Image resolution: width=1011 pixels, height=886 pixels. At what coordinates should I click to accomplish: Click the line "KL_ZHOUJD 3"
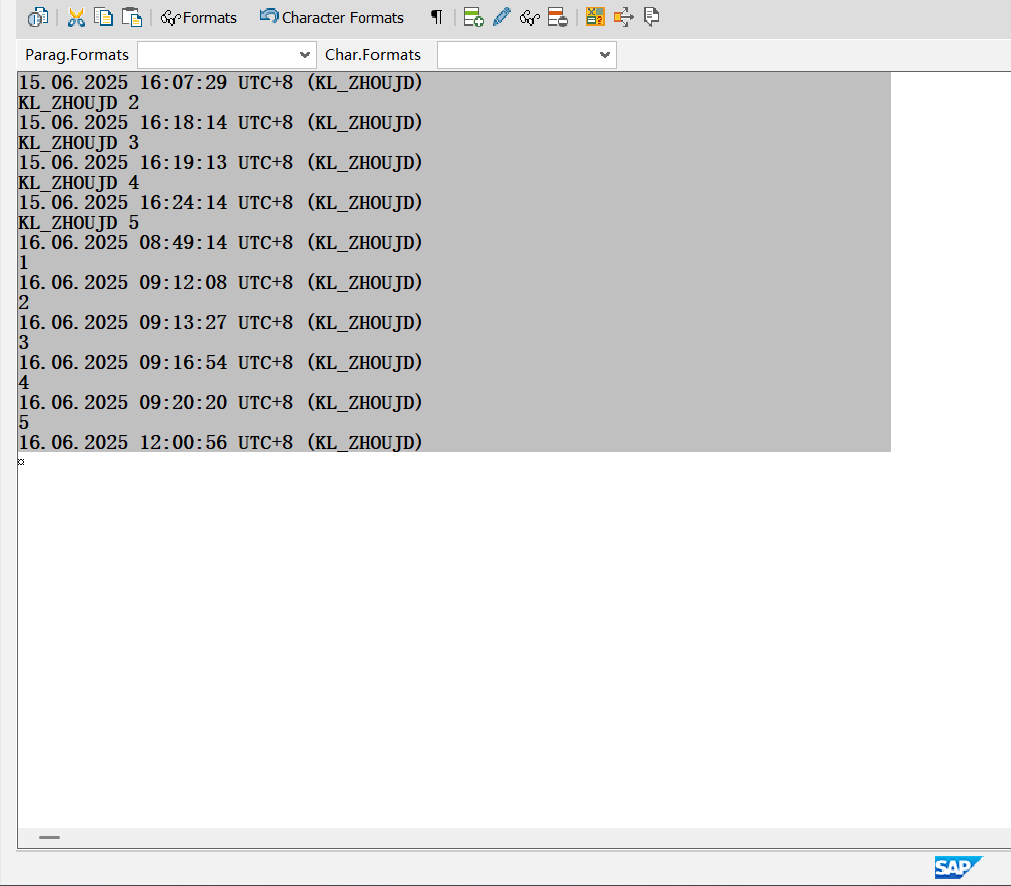pos(79,143)
